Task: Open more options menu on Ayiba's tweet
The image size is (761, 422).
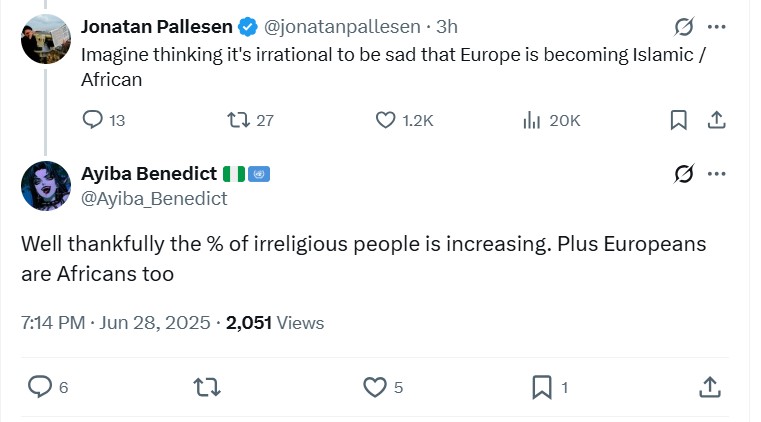Action: pyautogui.click(x=716, y=174)
